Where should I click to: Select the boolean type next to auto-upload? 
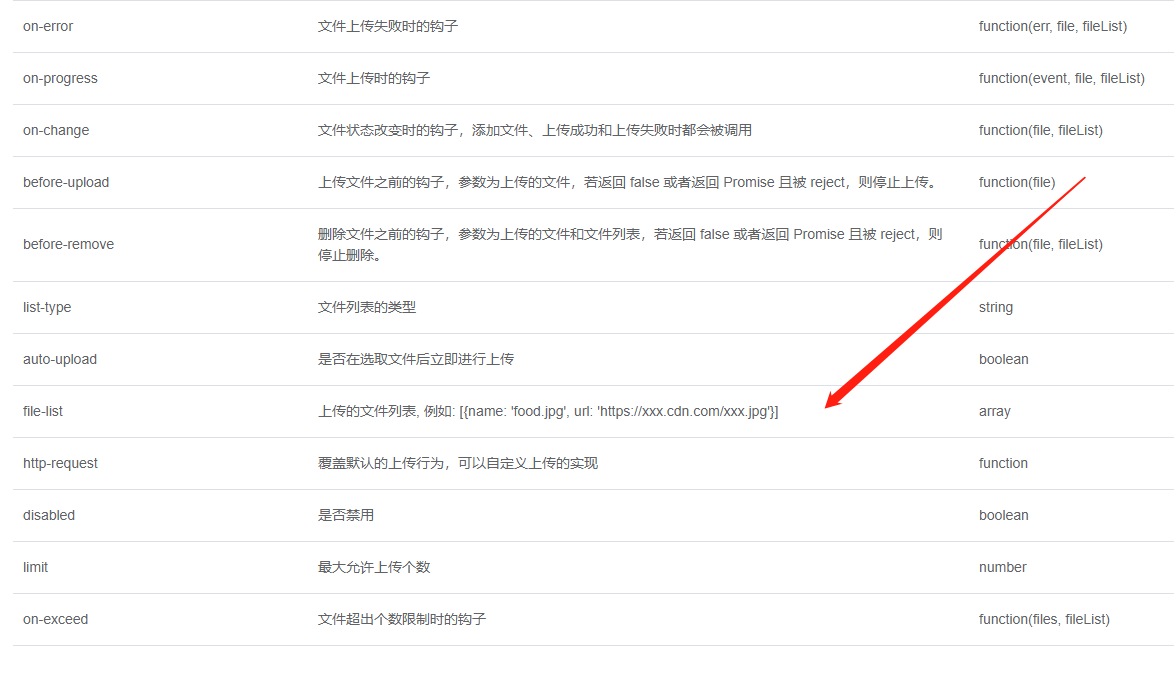point(1003,359)
